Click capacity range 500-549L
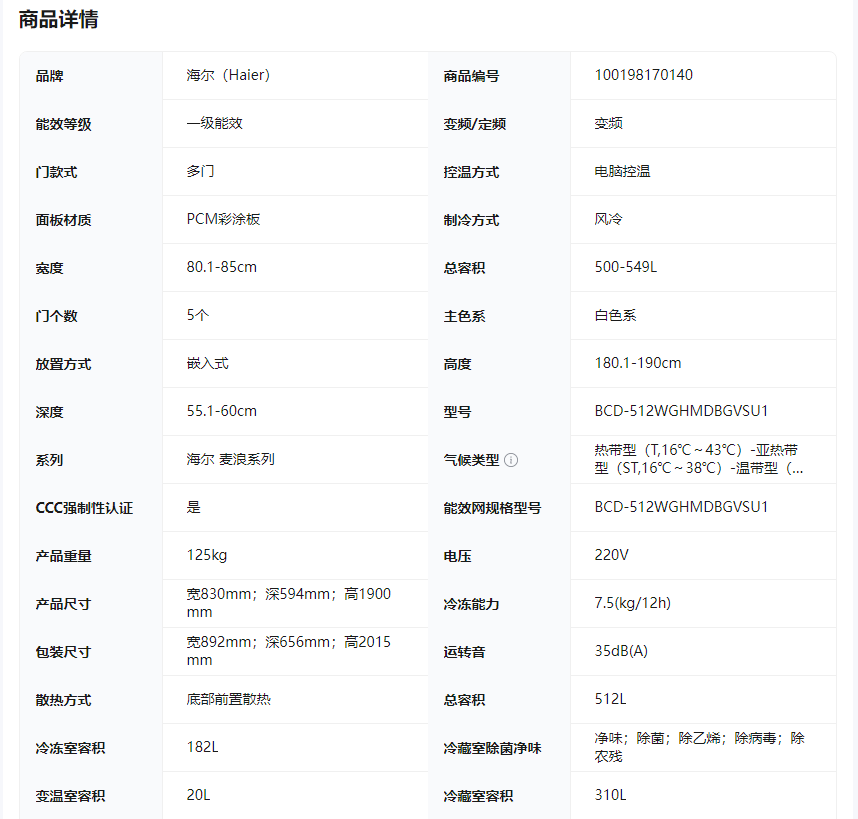This screenshot has height=819, width=858. 625,267
